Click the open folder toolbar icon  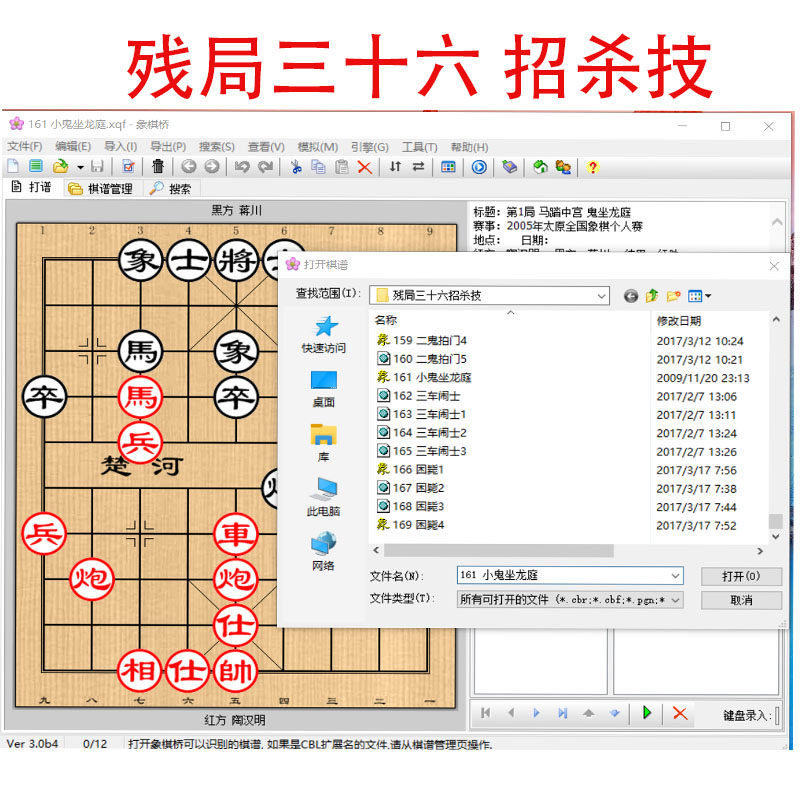click(x=60, y=166)
